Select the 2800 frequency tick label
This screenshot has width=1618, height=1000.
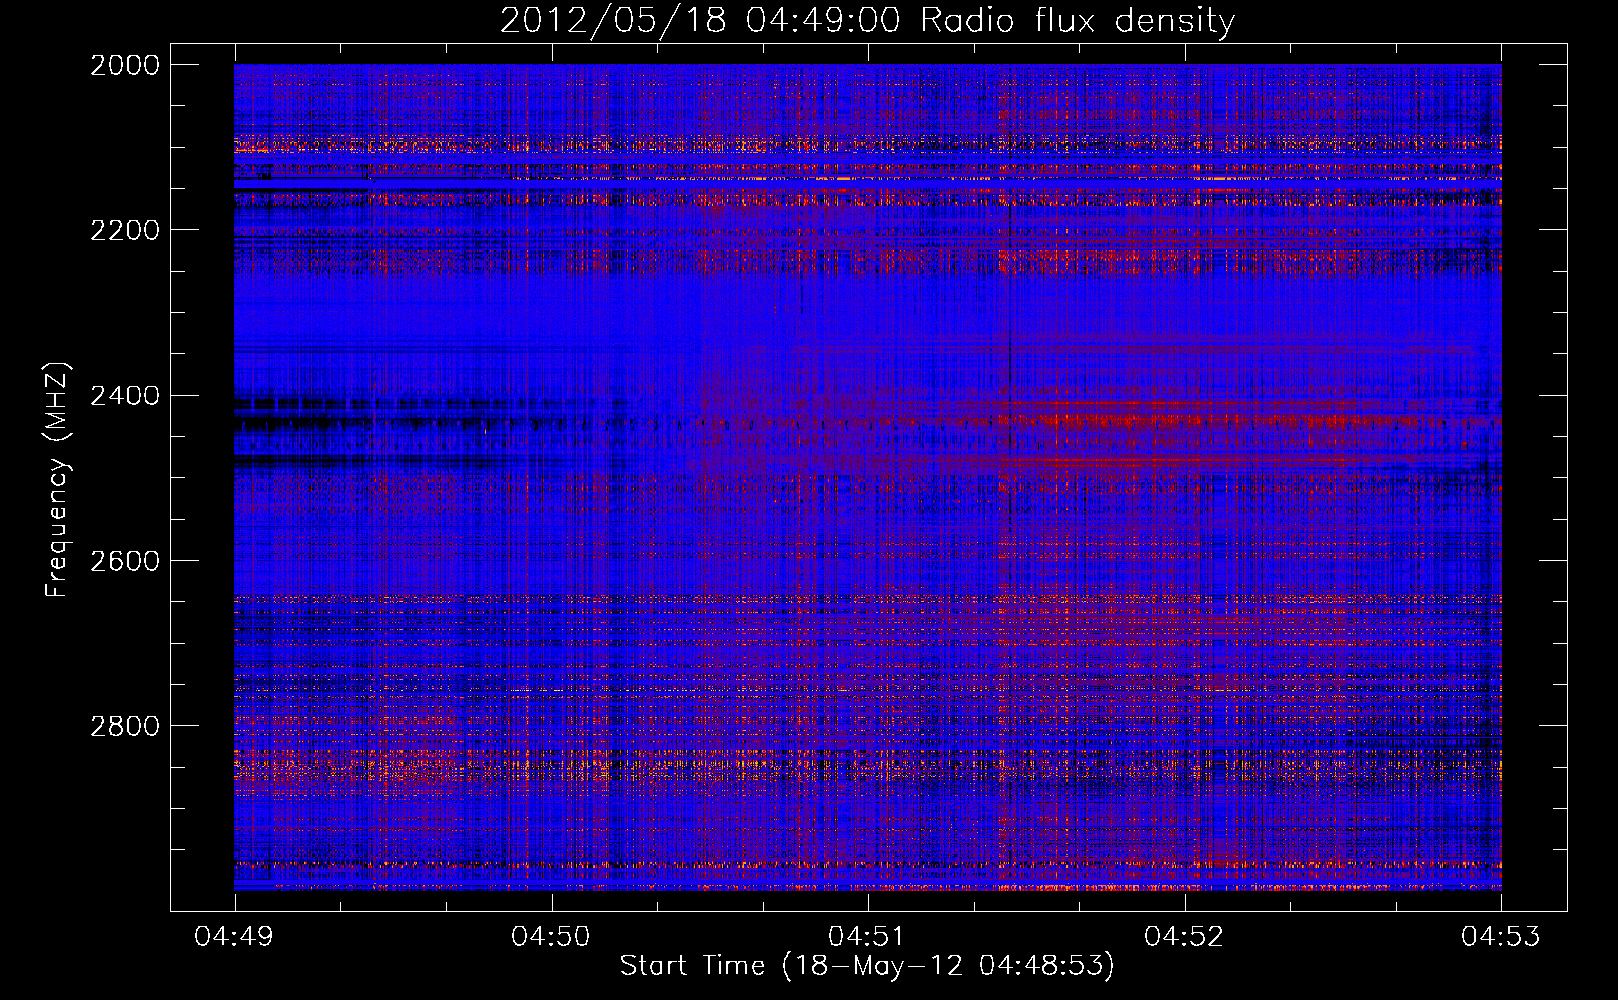[125, 726]
